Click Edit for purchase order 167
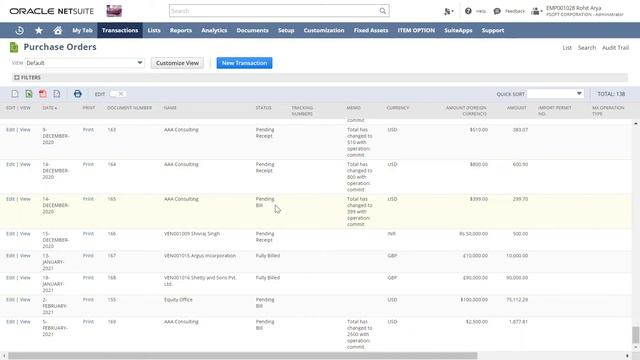 tap(10, 256)
